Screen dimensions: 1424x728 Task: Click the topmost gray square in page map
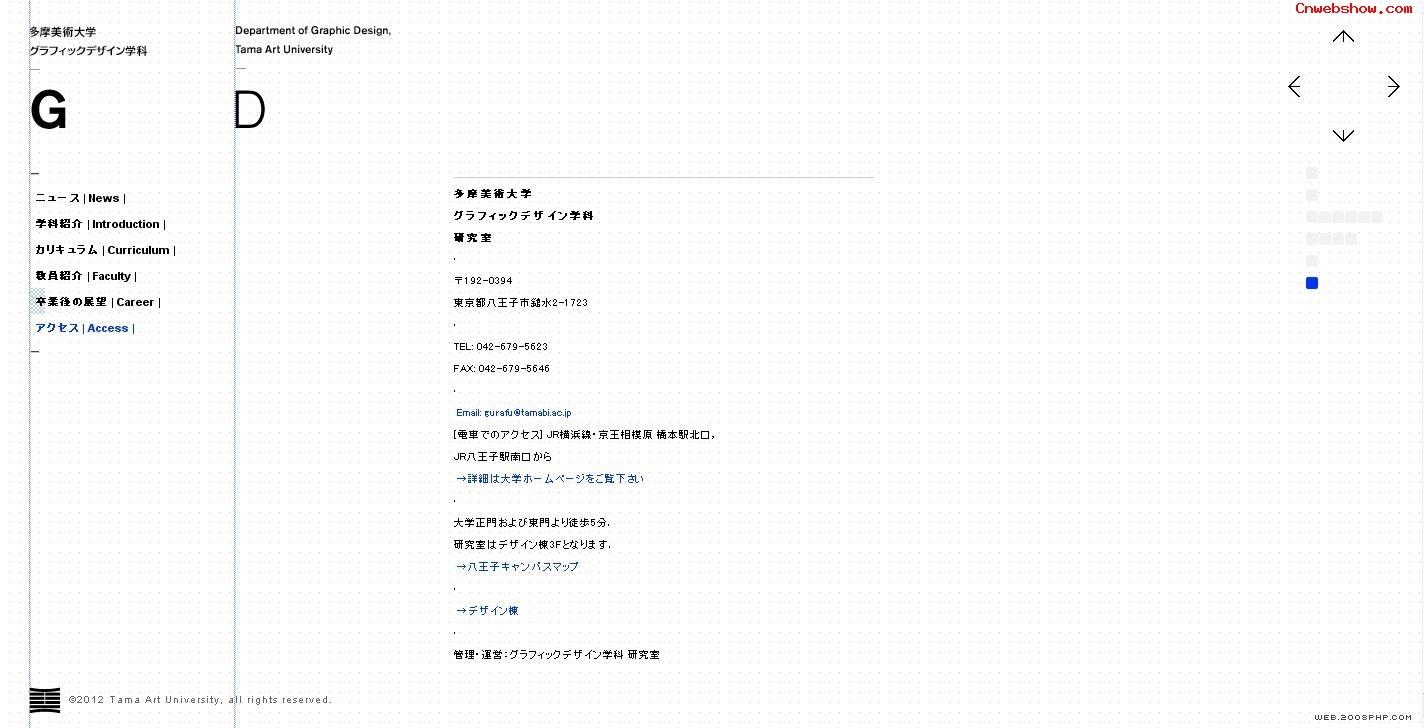[1312, 173]
